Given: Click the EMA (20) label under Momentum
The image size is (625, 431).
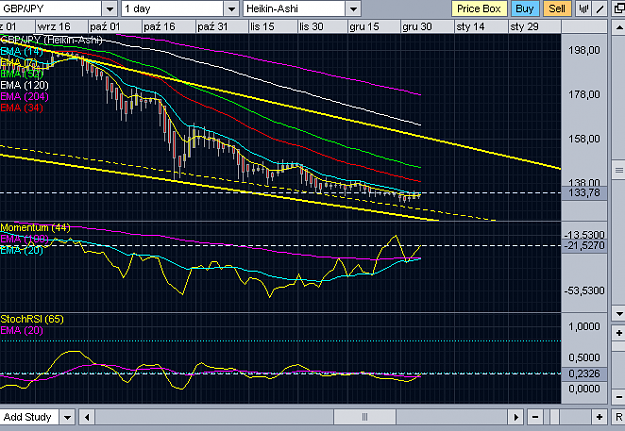Looking at the screenshot, I should pyautogui.click(x=22, y=250).
